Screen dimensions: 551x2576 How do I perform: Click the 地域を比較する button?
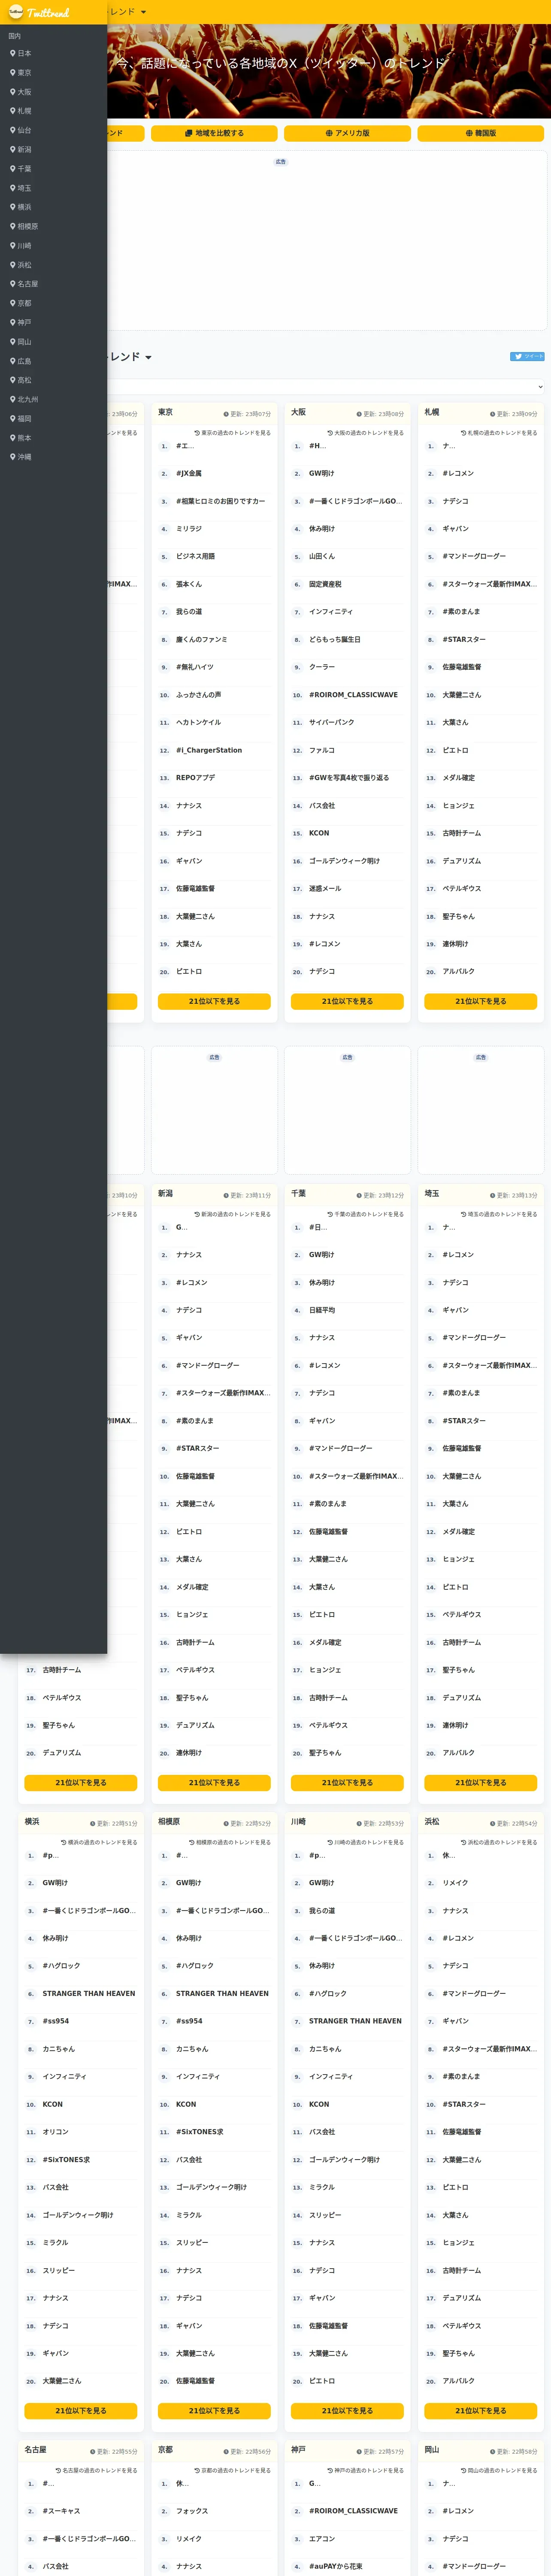(214, 133)
